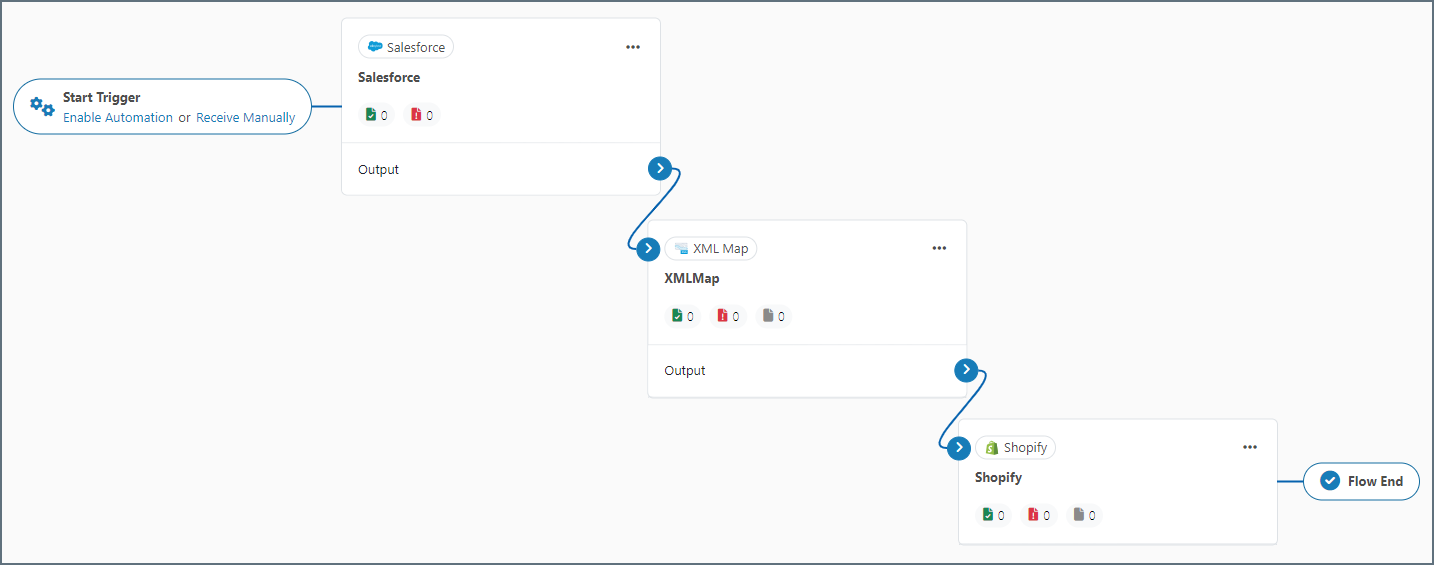Click the XMLMap Output arrow port
Image resolution: width=1434 pixels, height=565 pixels.
point(966,370)
